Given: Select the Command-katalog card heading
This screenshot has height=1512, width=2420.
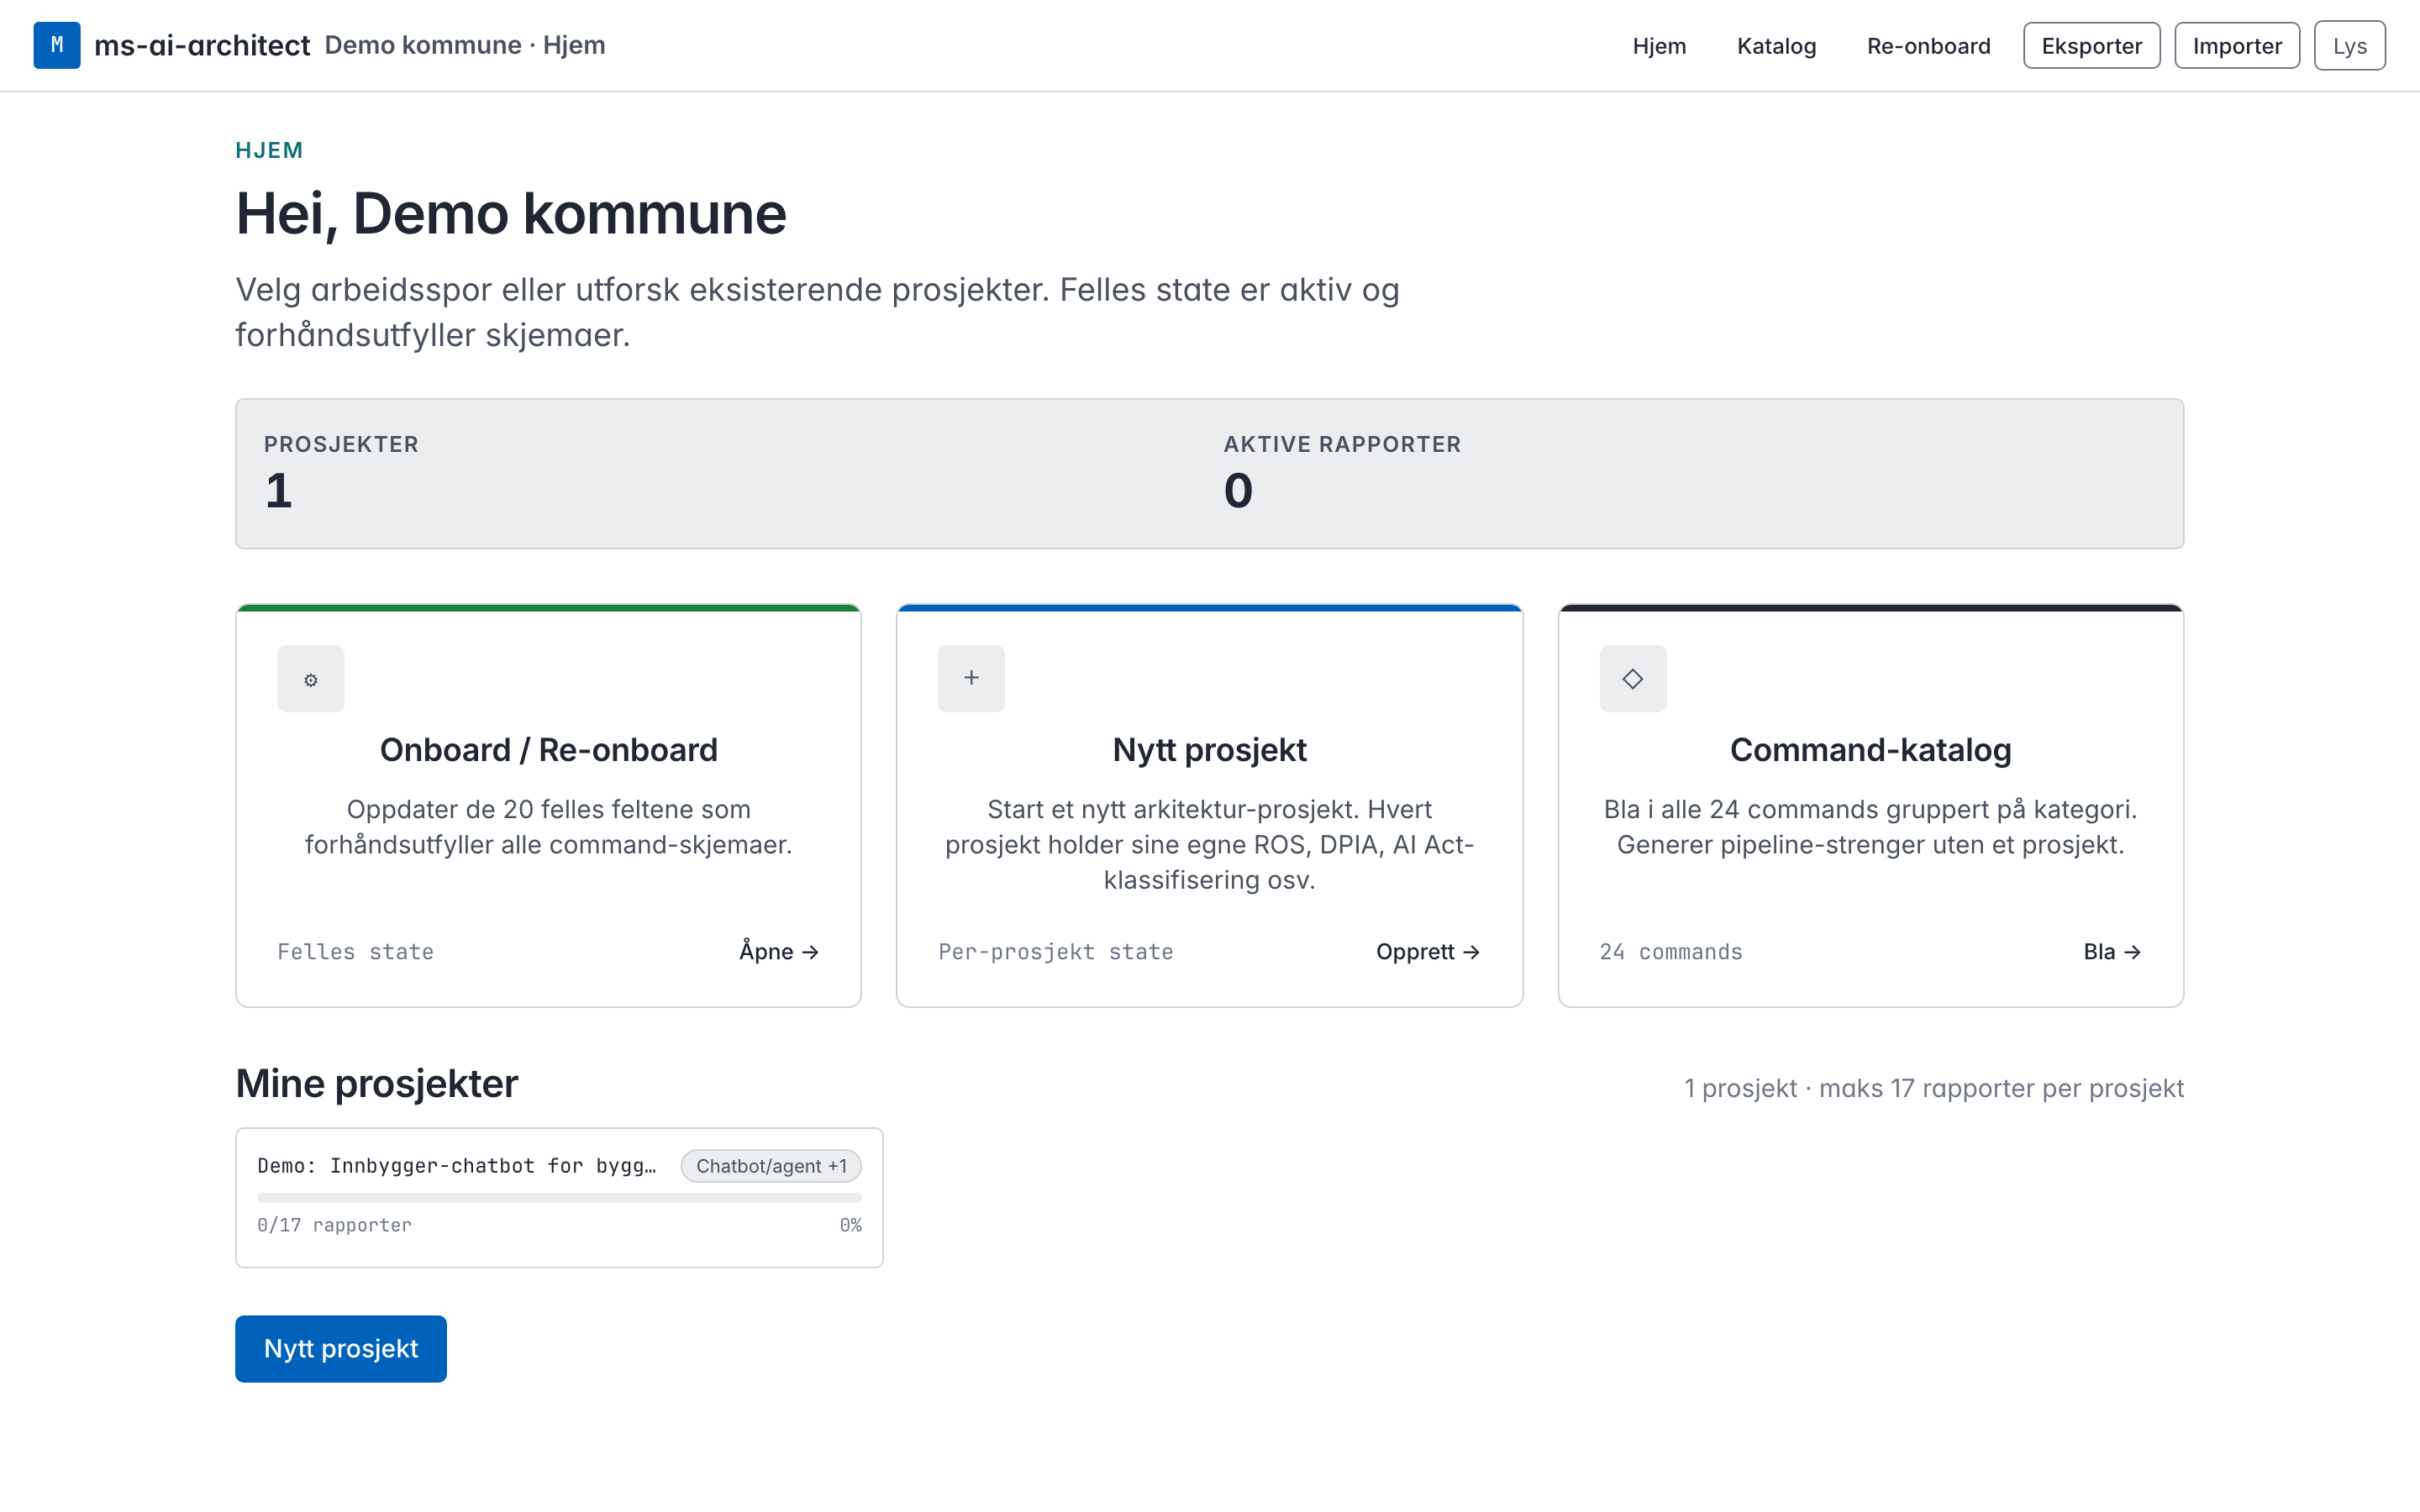Looking at the screenshot, I should pos(1870,750).
